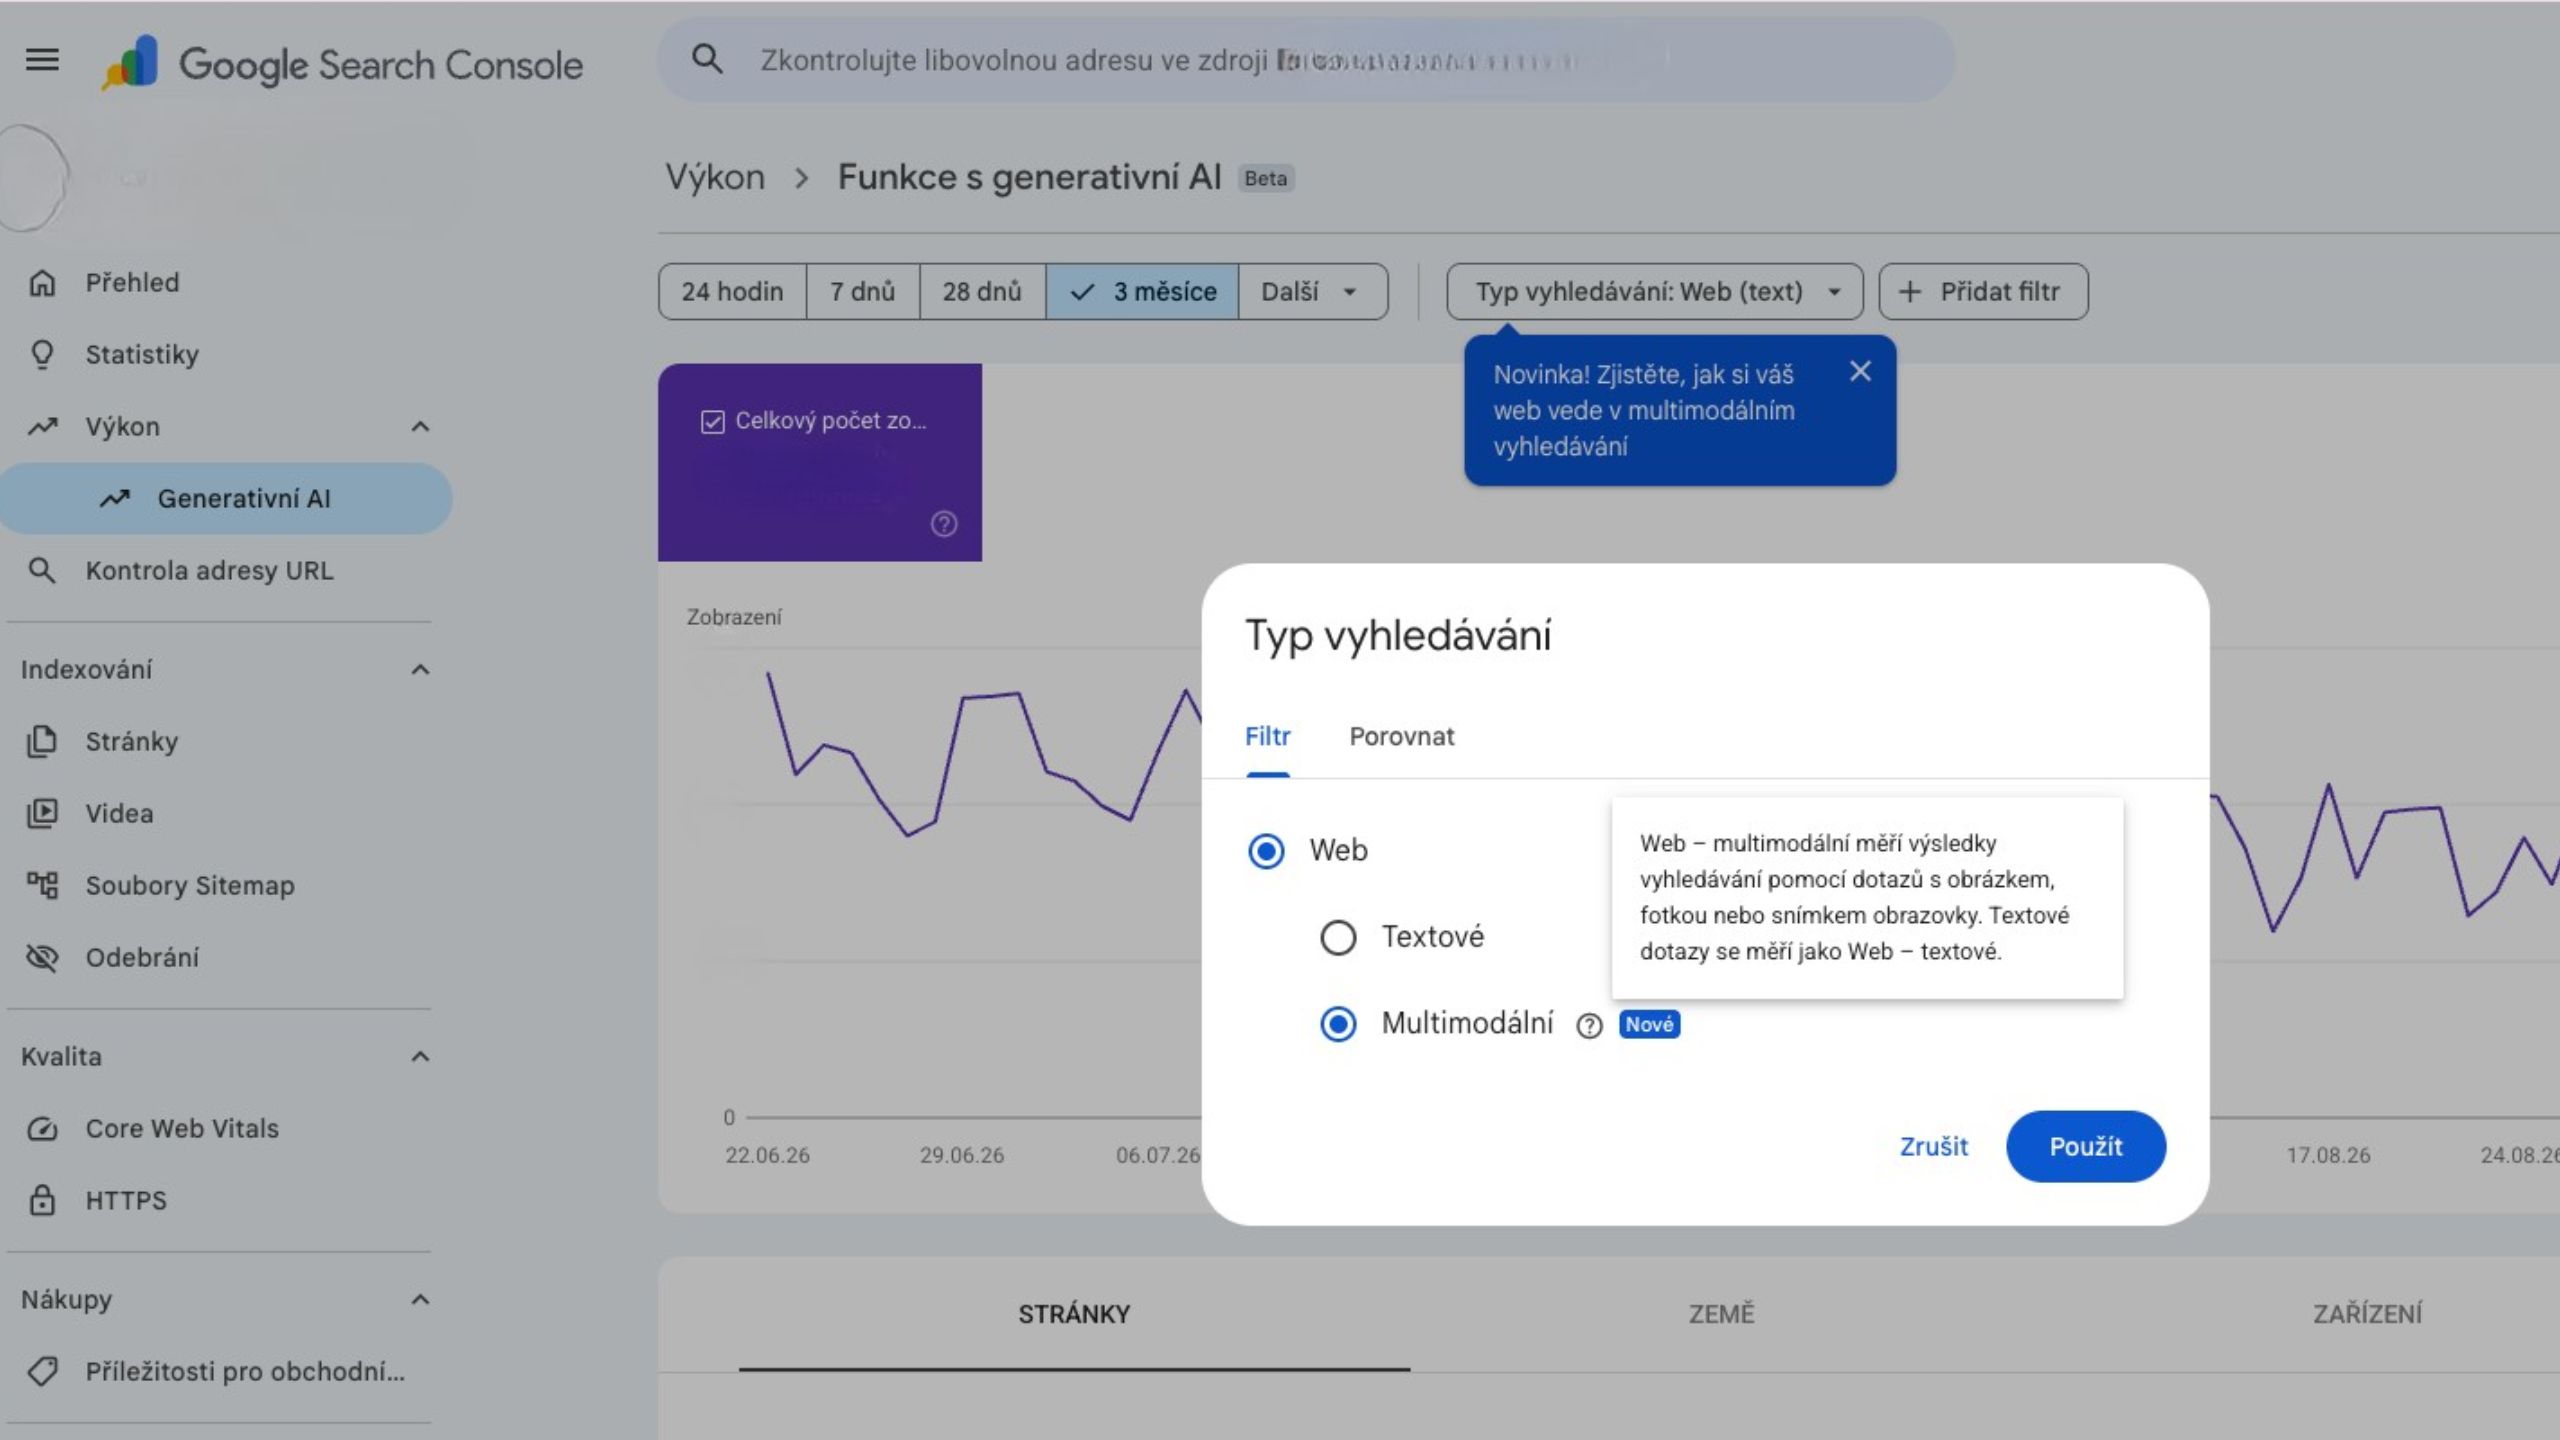Select the Textové radio option
This screenshot has width=2560, height=1440.
point(1338,938)
